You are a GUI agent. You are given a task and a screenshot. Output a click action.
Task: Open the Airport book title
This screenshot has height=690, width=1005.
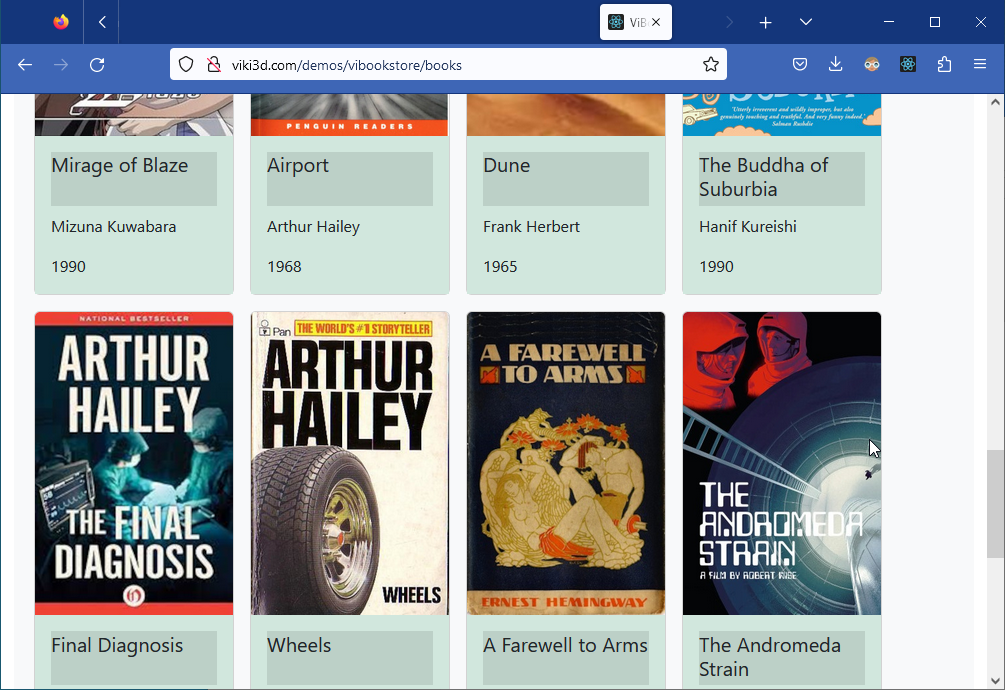click(x=298, y=165)
